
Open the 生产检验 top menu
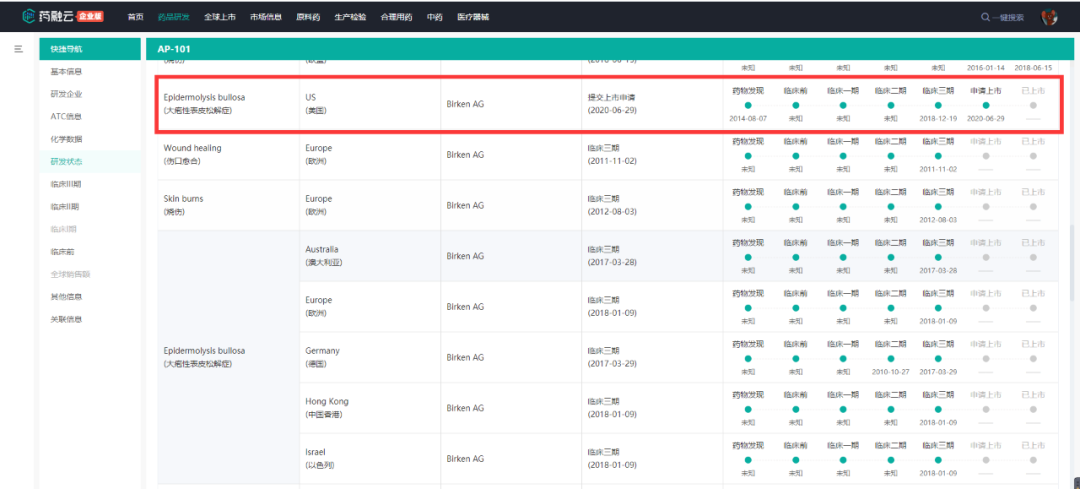350,17
